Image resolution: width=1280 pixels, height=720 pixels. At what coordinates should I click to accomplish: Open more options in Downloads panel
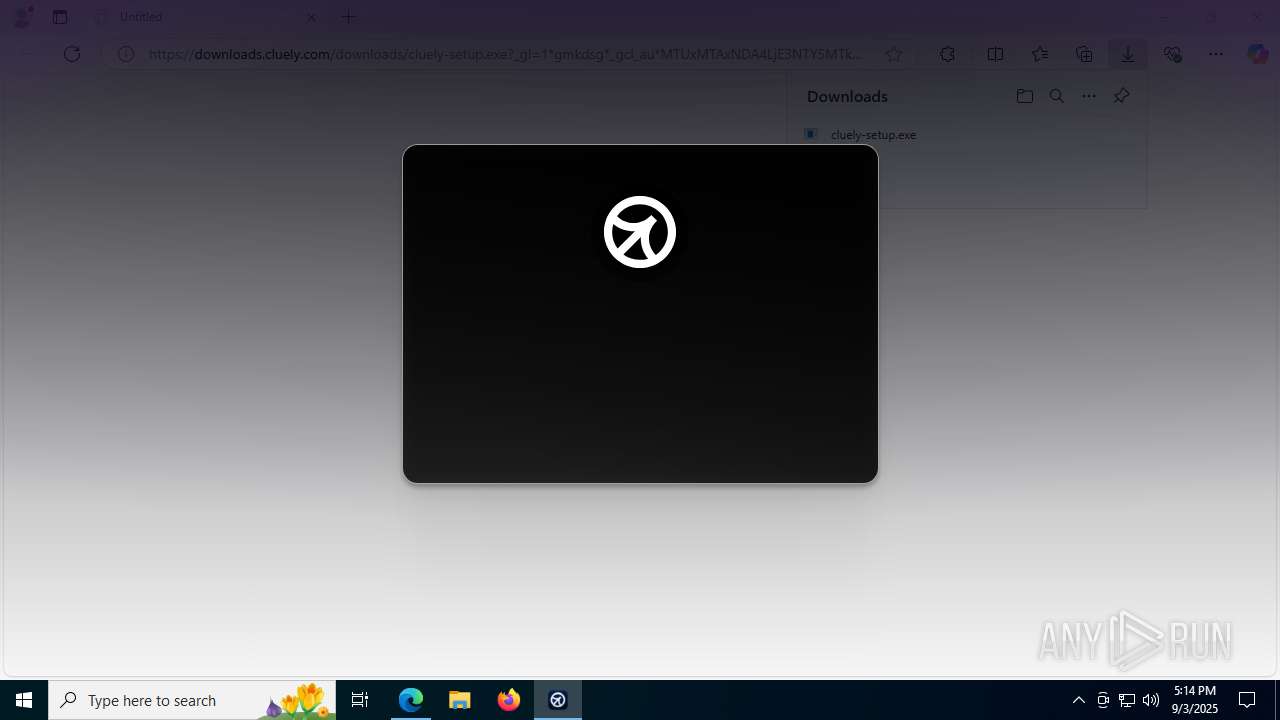[1089, 96]
